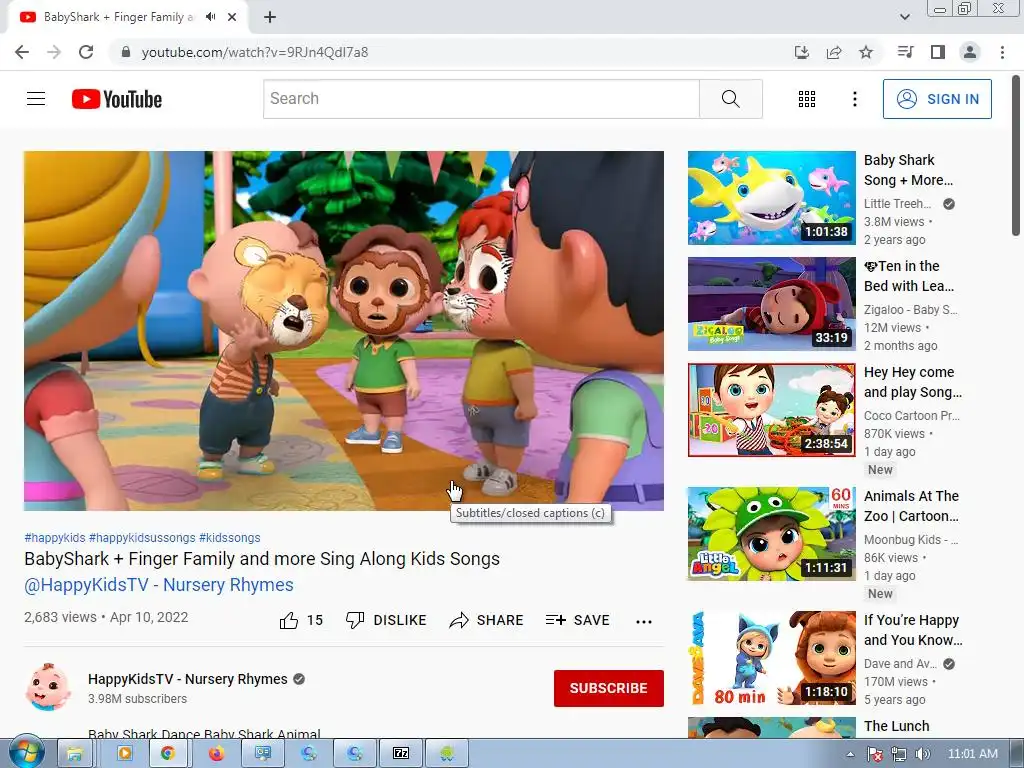This screenshot has height=768, width=1024.
Task: Click SAVE to playlist
Action: 578,620
